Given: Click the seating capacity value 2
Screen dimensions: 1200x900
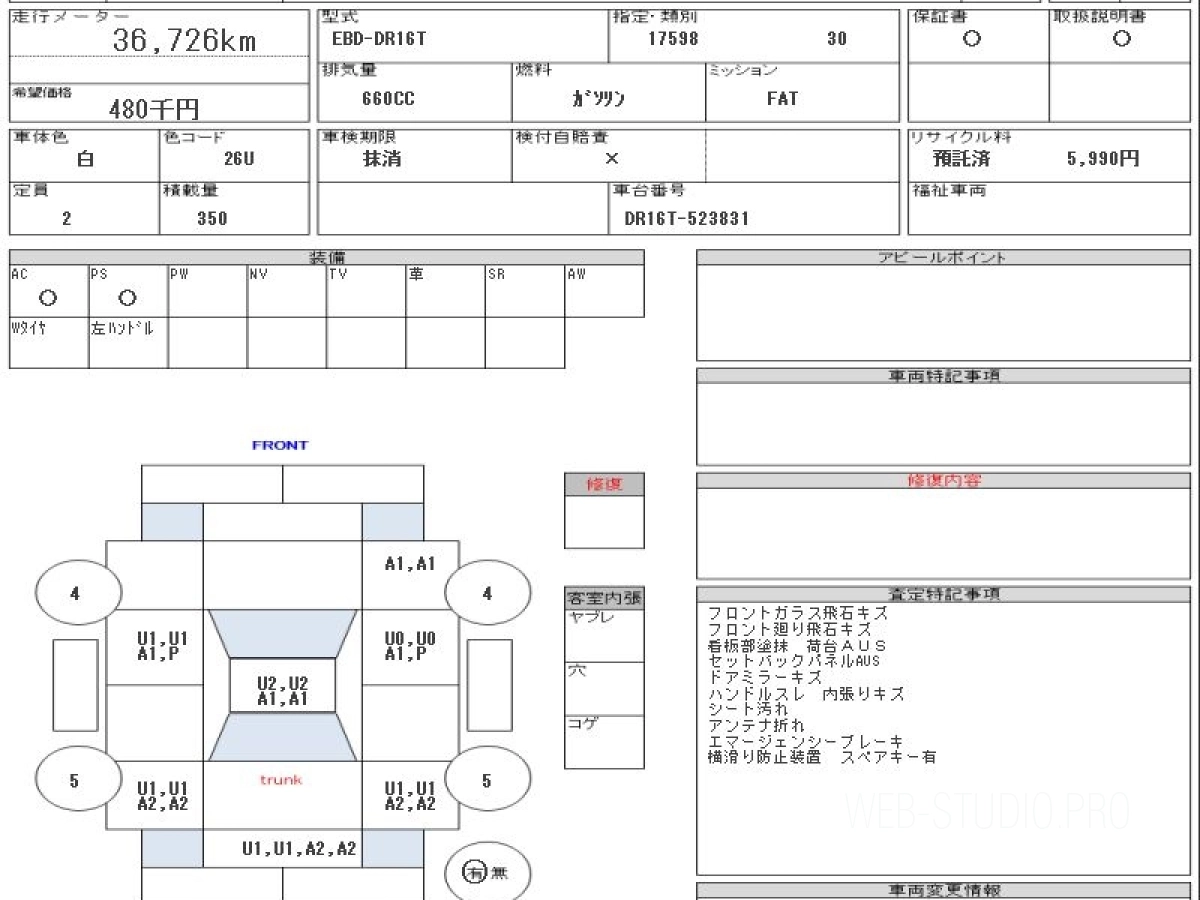Looking at the screenshot, I should click(x=67, y=218).
